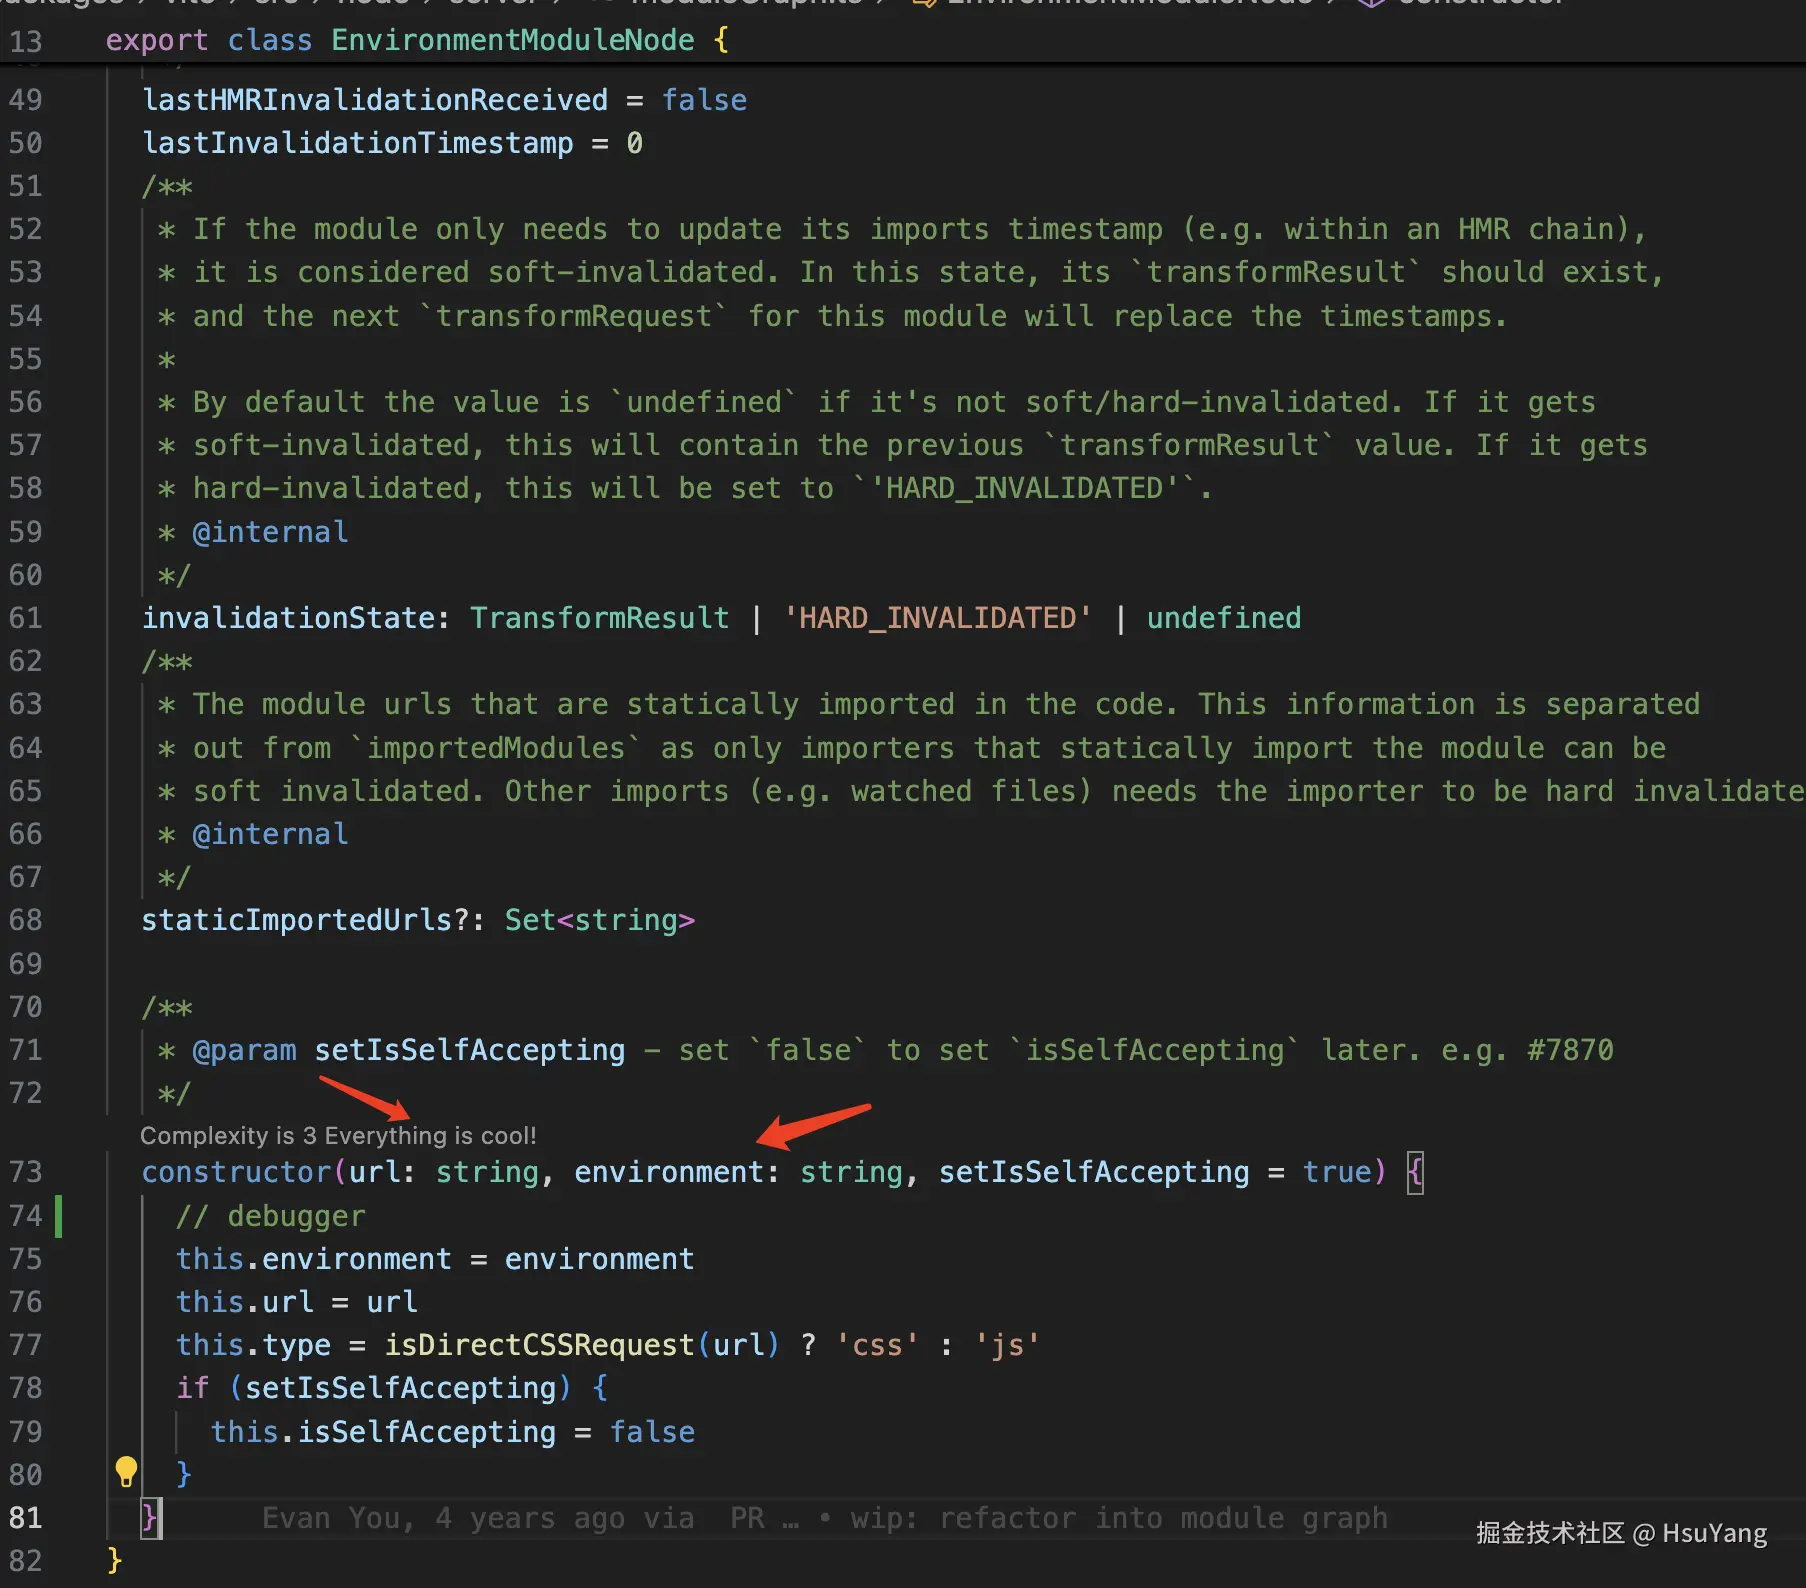The height and width of the screenshot is (1588, 1806).
Task: Click the `transformRequest` mention in the comment
Action: point(574,316)
